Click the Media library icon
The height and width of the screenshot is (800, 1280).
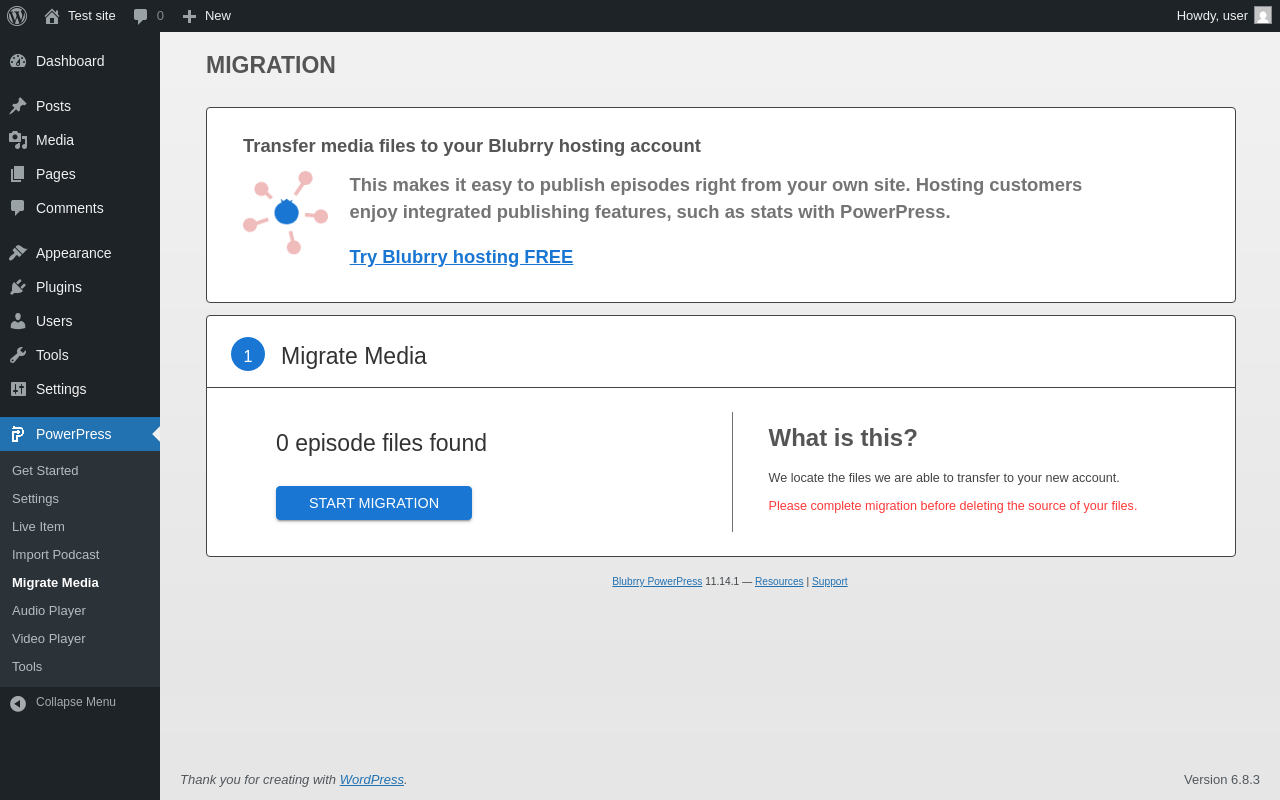[x=18, y=140]
